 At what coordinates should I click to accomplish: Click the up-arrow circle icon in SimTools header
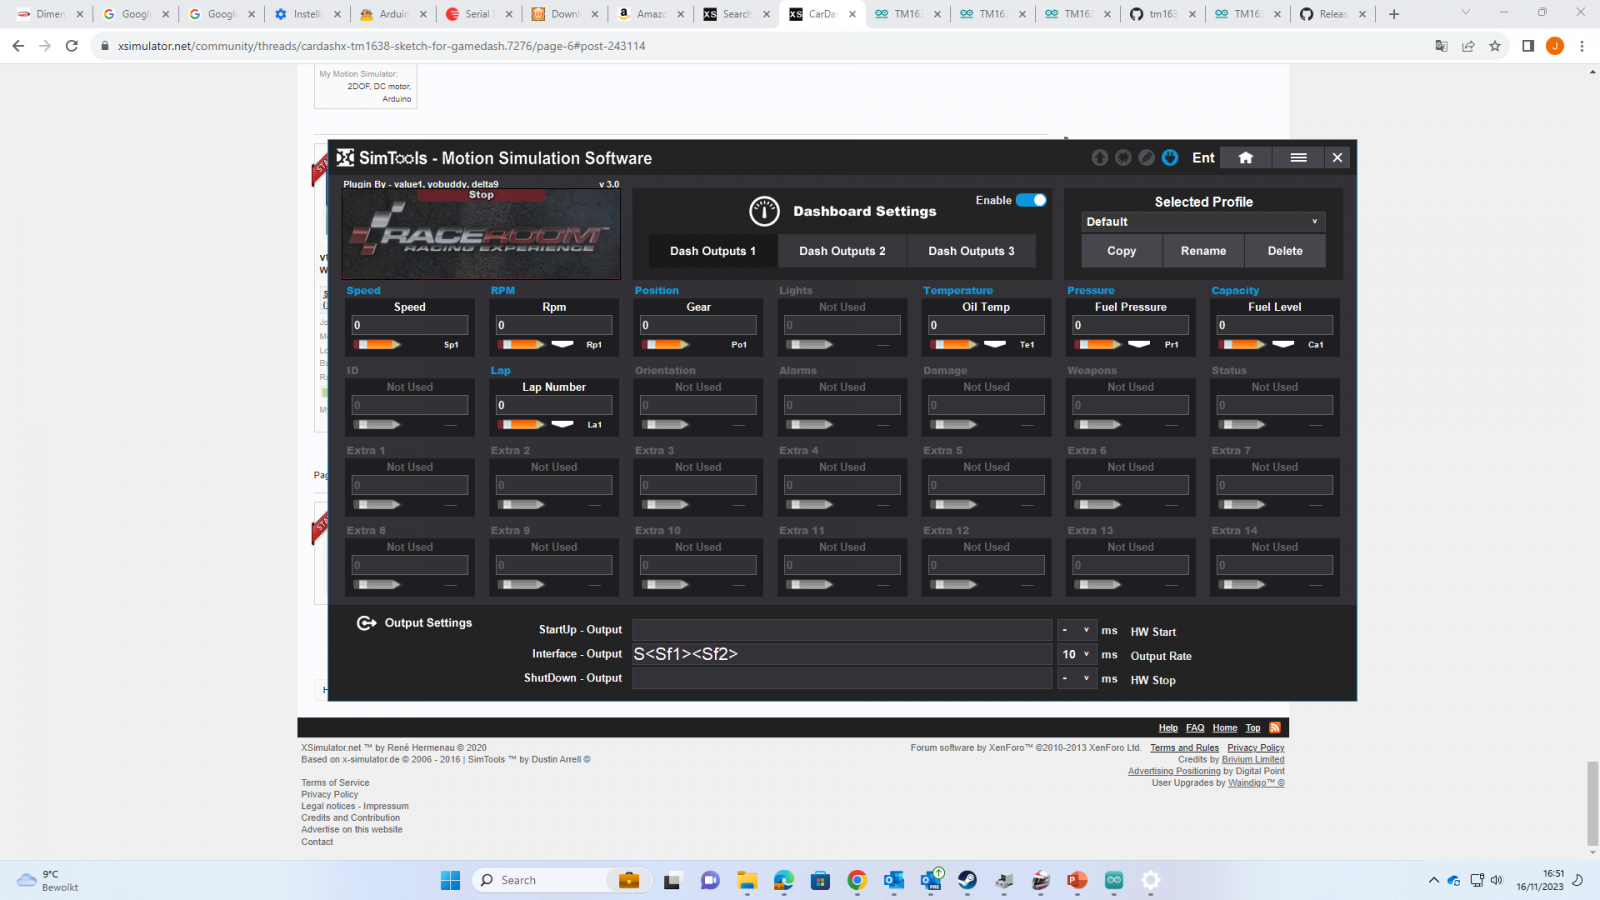[1100, 158]
